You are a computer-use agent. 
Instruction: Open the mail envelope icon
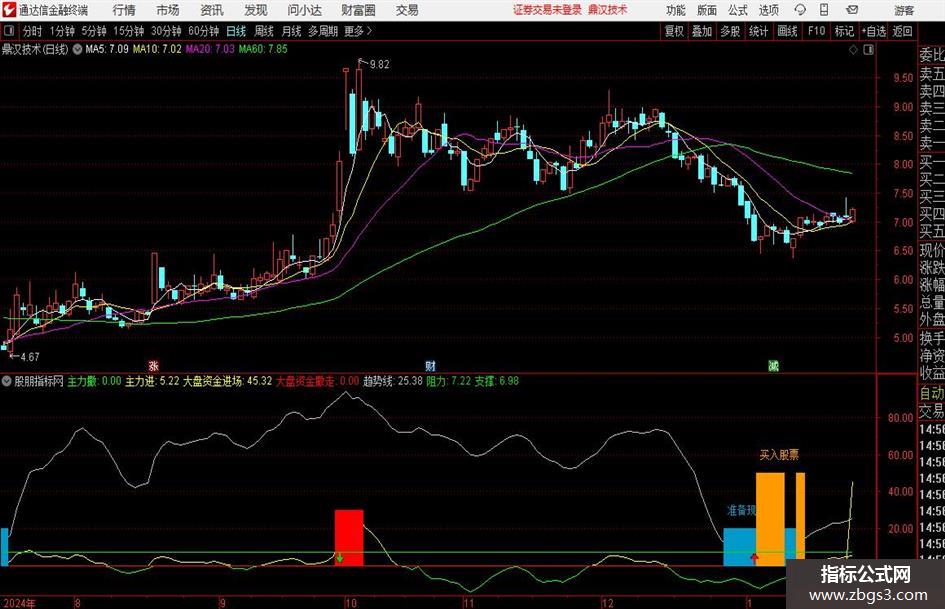[852, 10]
